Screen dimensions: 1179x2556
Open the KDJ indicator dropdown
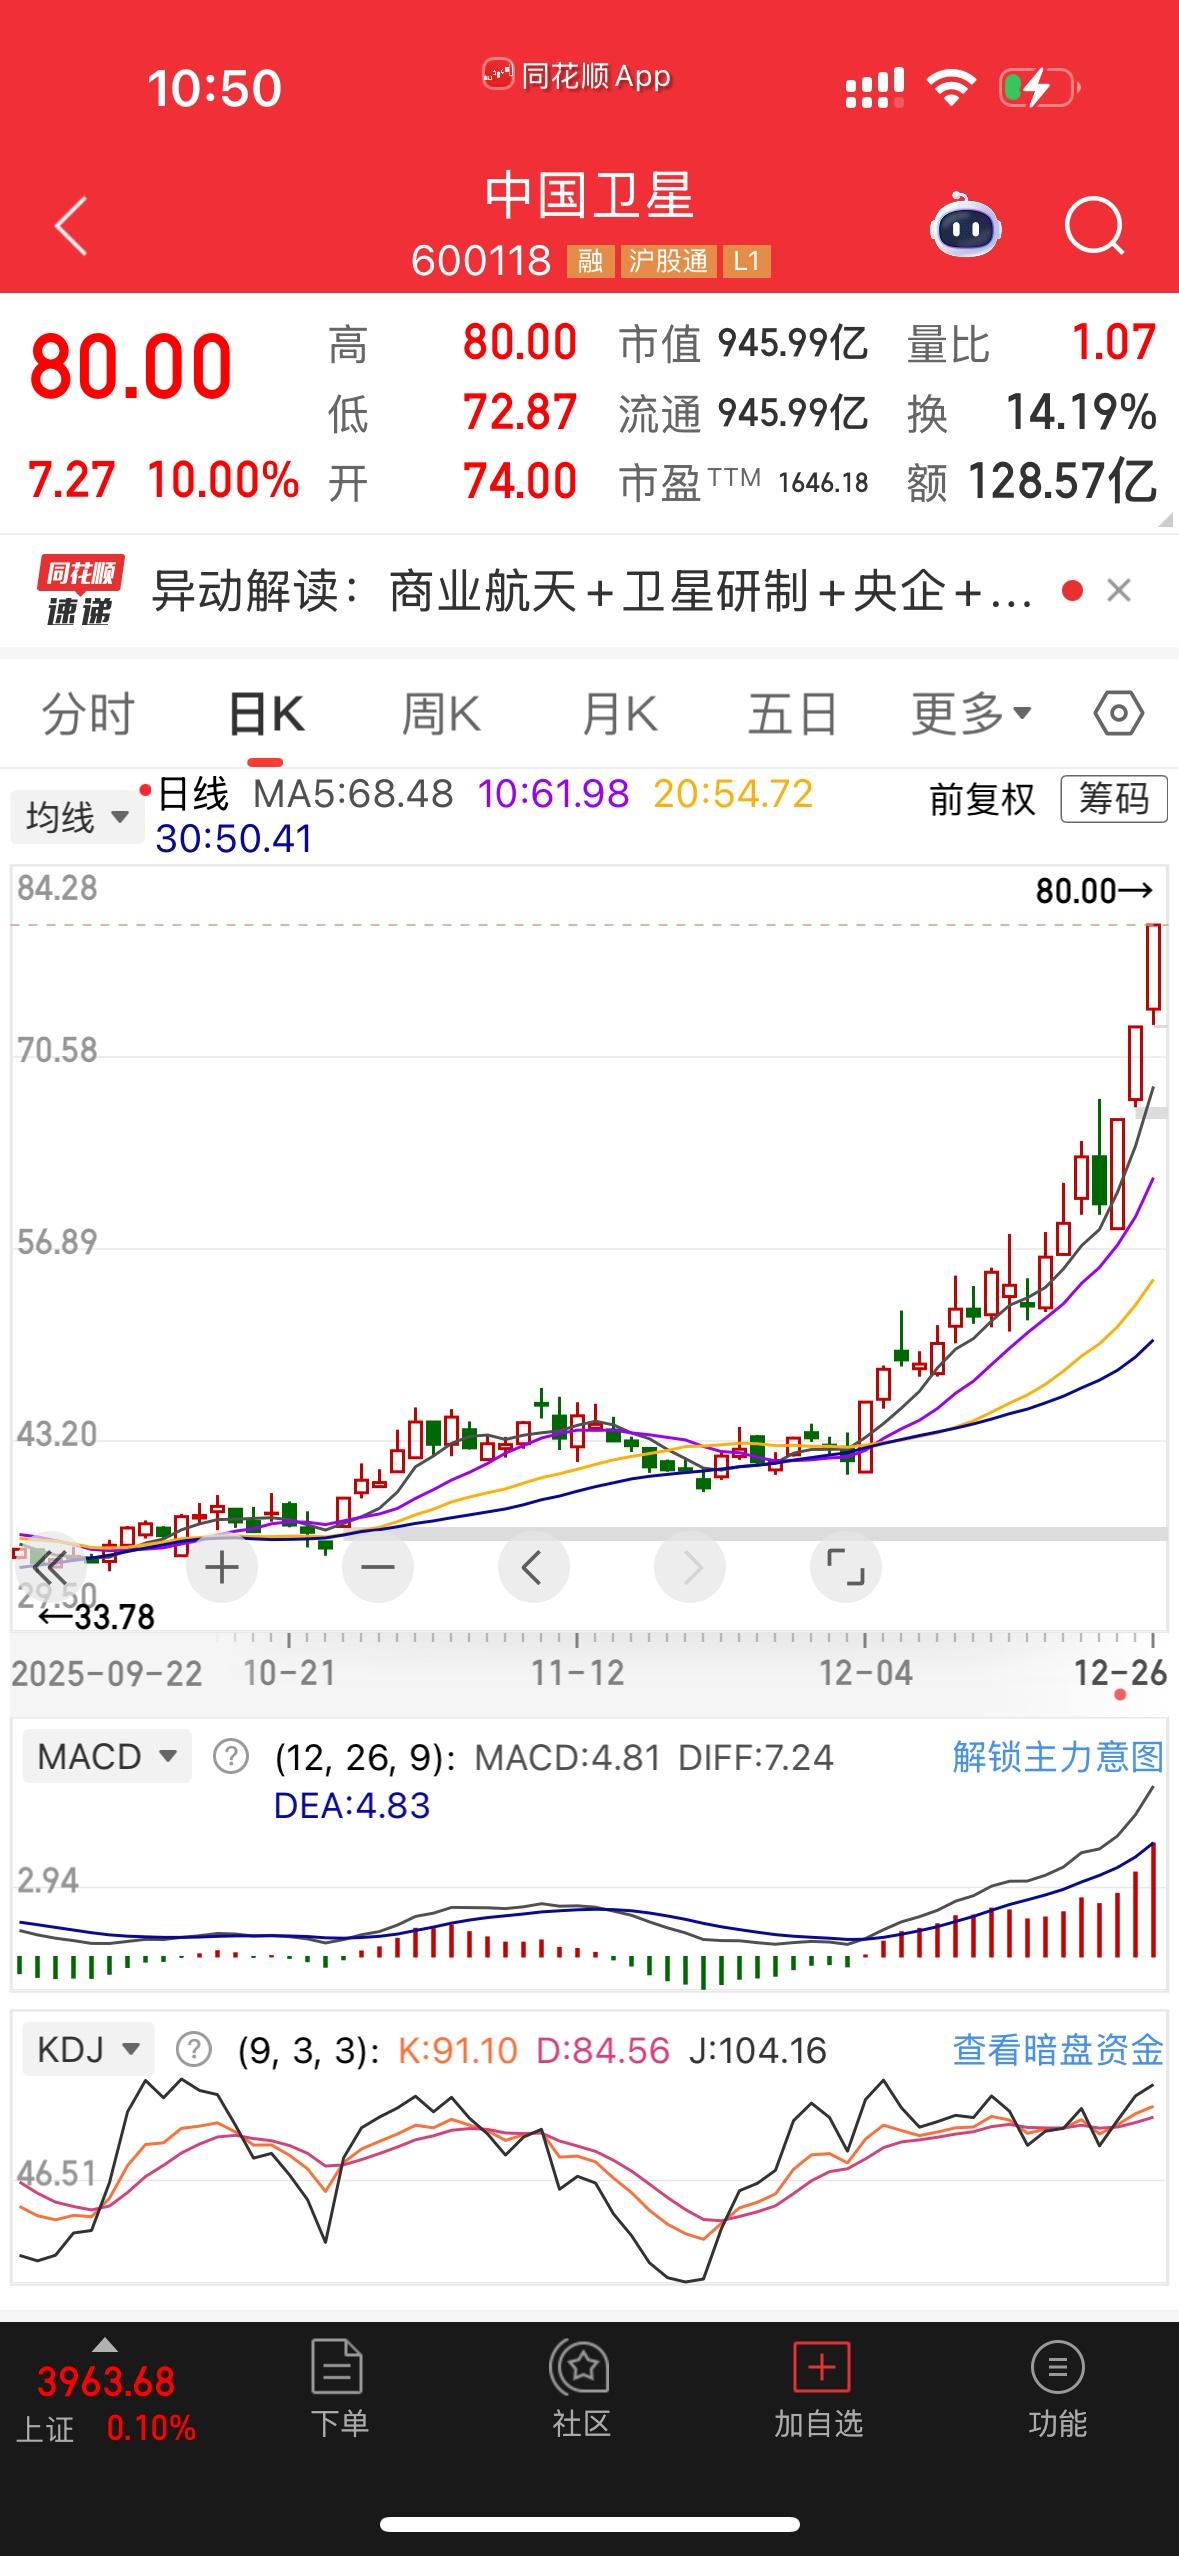pos(88,2050)
